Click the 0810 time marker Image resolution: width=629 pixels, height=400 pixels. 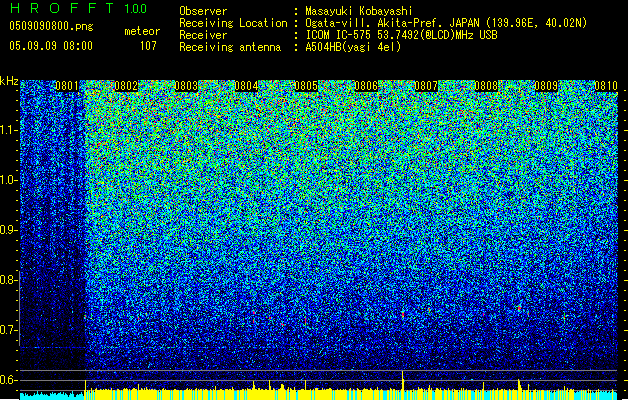coord(606,86)
